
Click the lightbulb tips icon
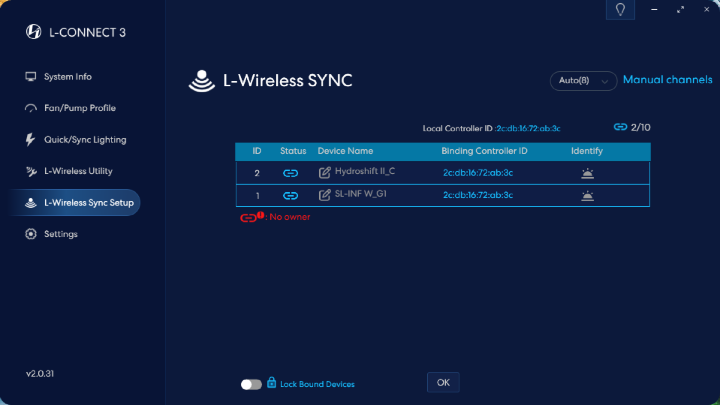coord(620,9)
